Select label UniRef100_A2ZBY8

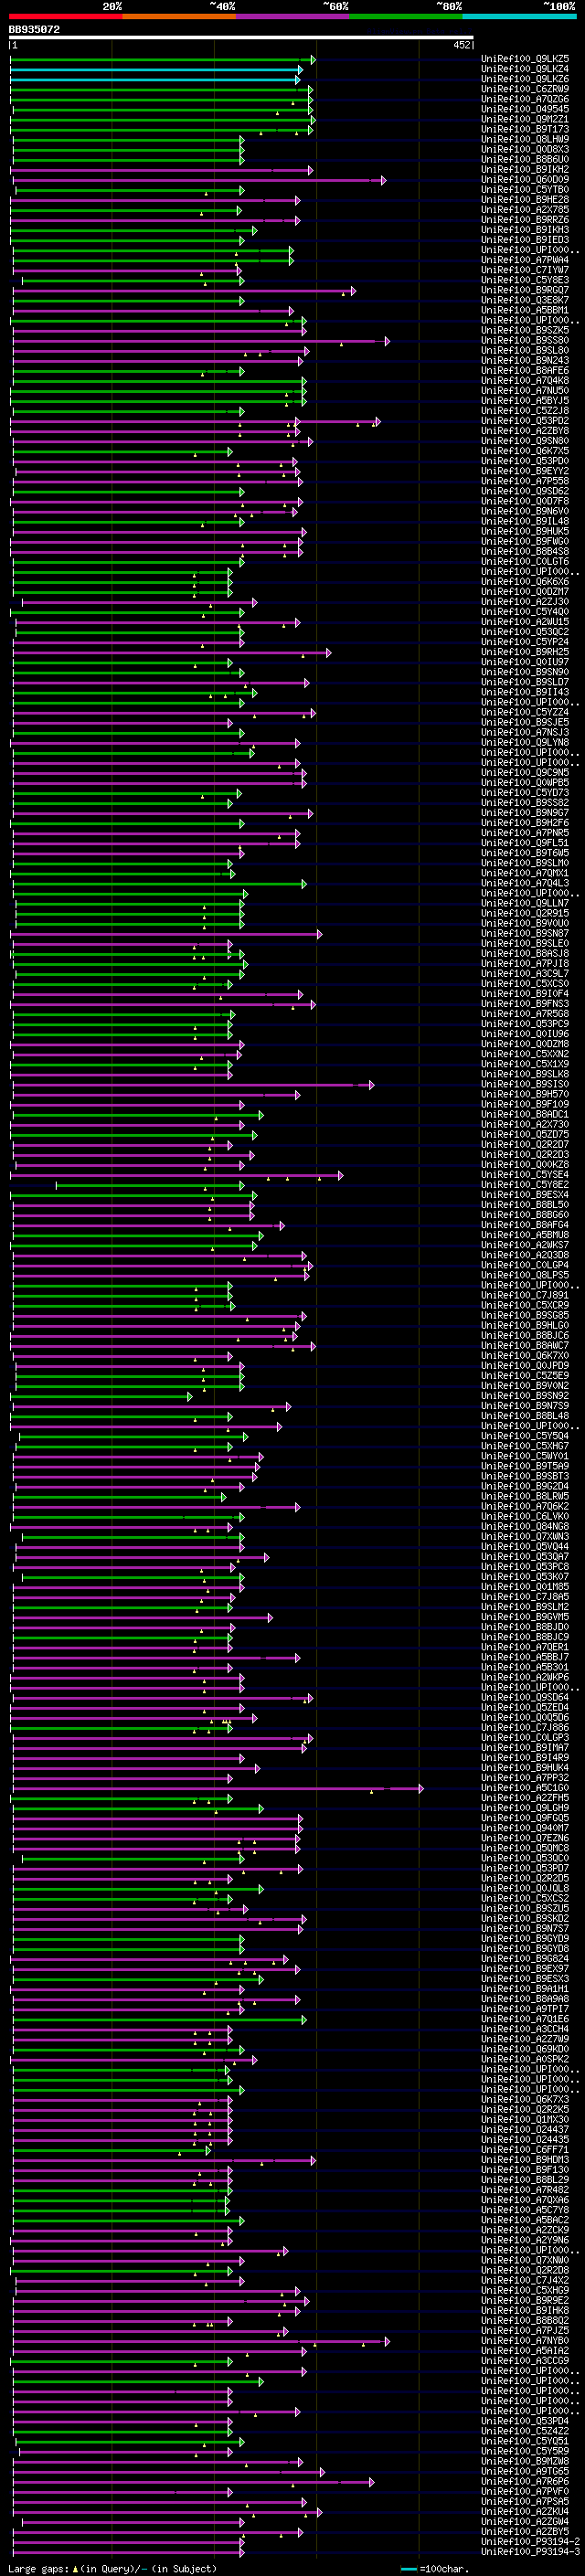tap(525, 431)
